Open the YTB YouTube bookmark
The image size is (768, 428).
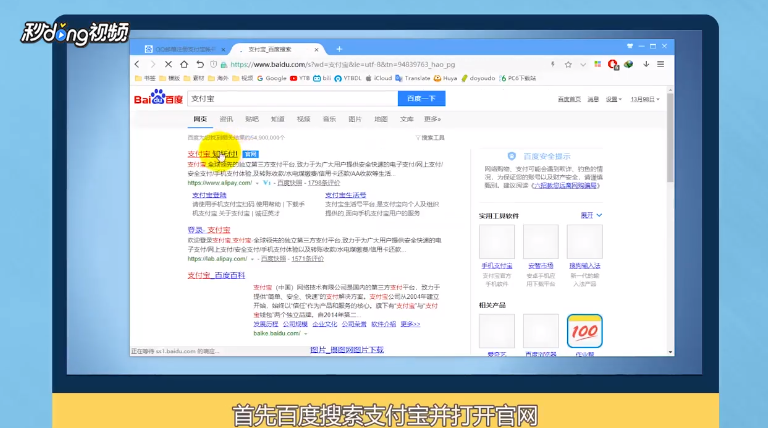pos(300,78)
